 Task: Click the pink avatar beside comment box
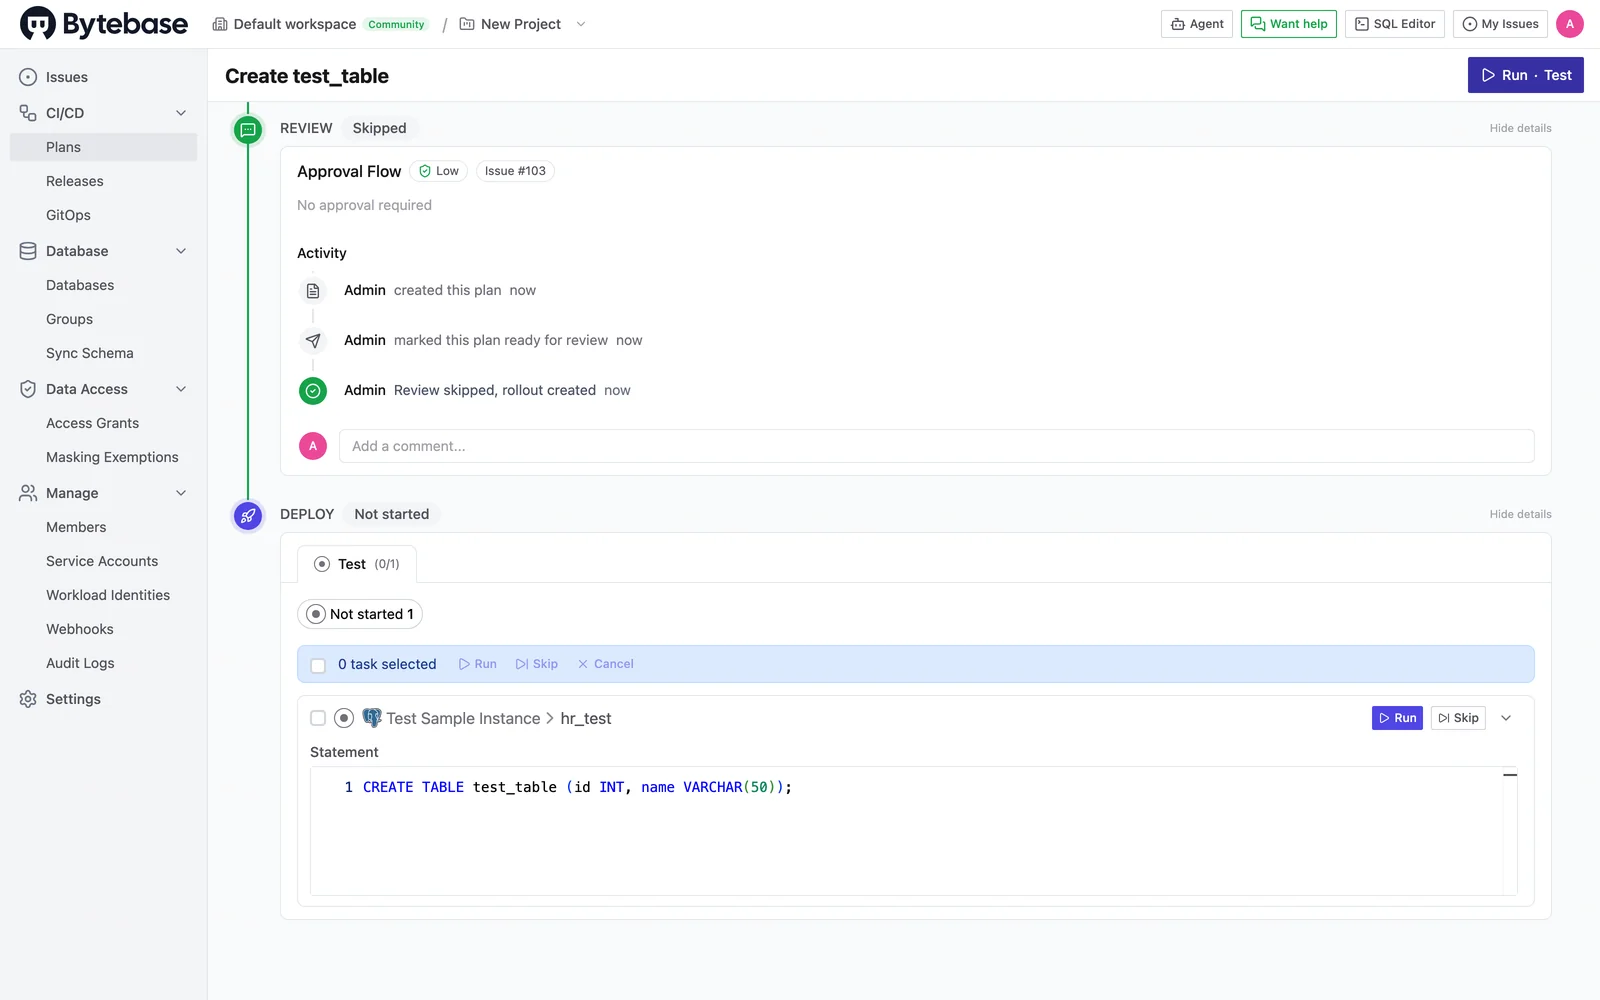[313, 446]
